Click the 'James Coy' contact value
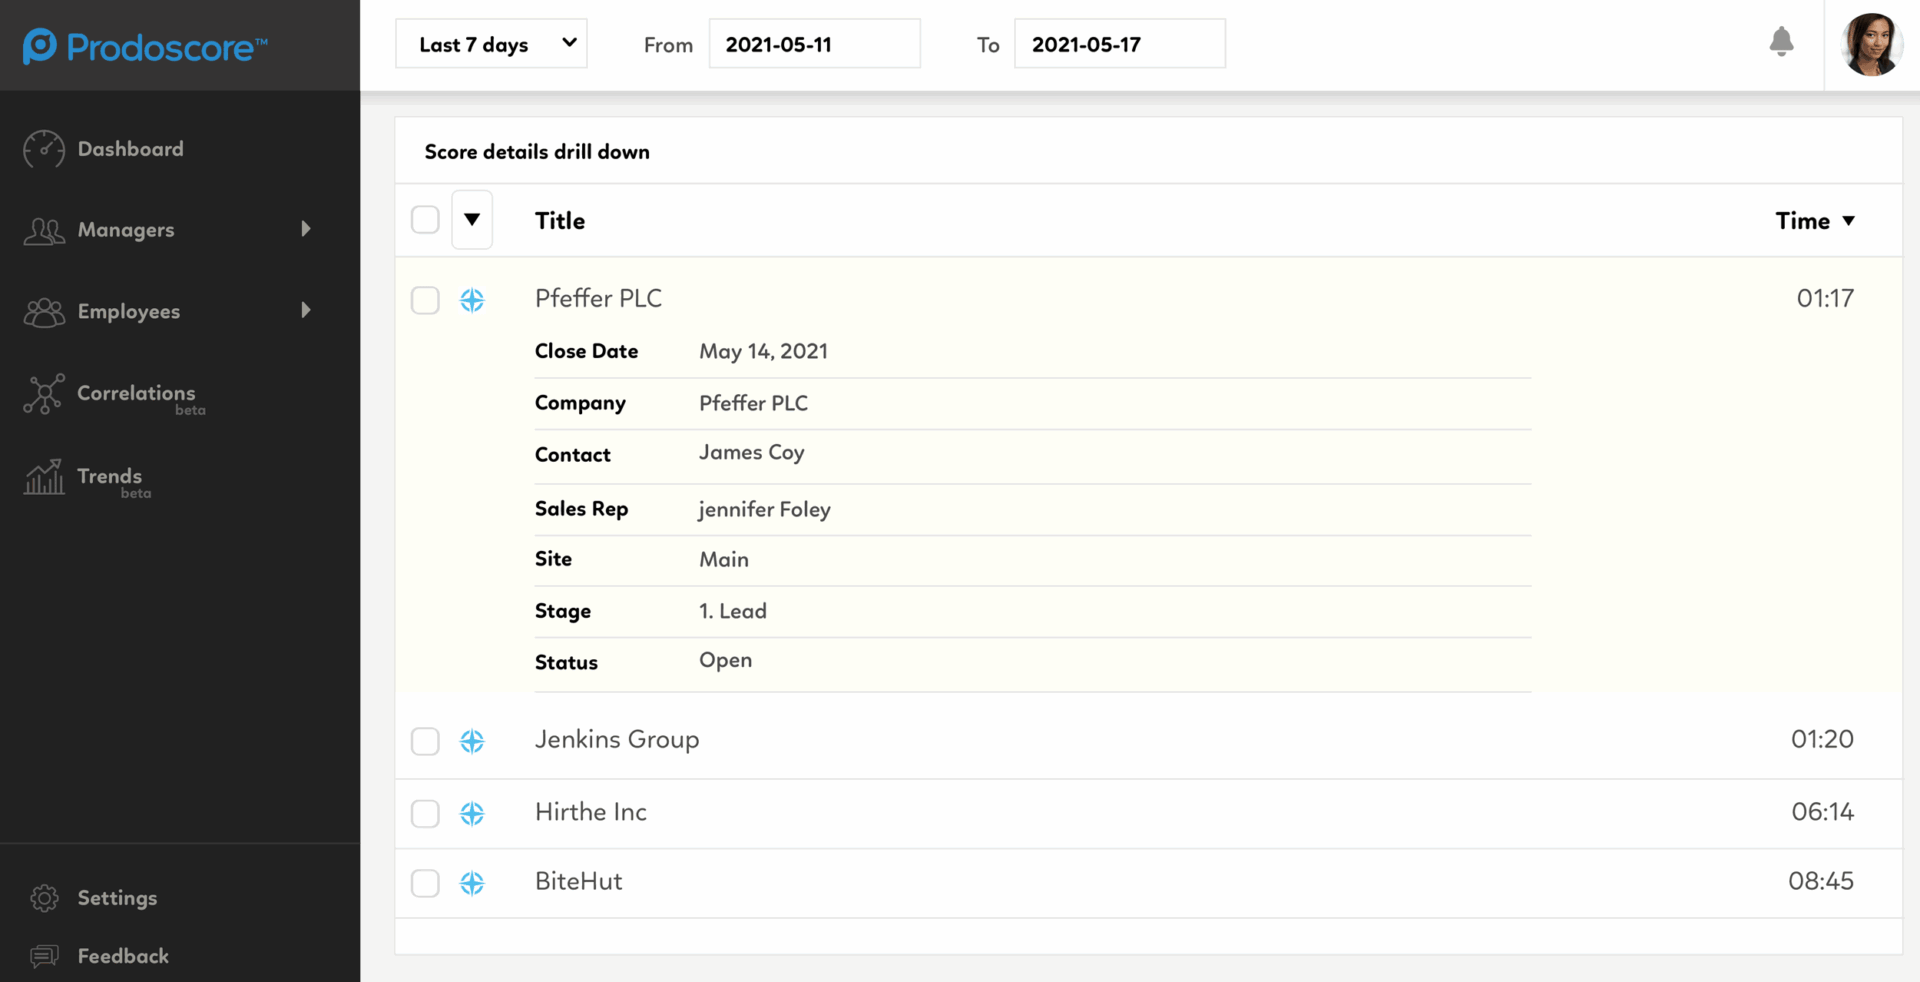Screen dimensions: 1920x982 [752, 453]
